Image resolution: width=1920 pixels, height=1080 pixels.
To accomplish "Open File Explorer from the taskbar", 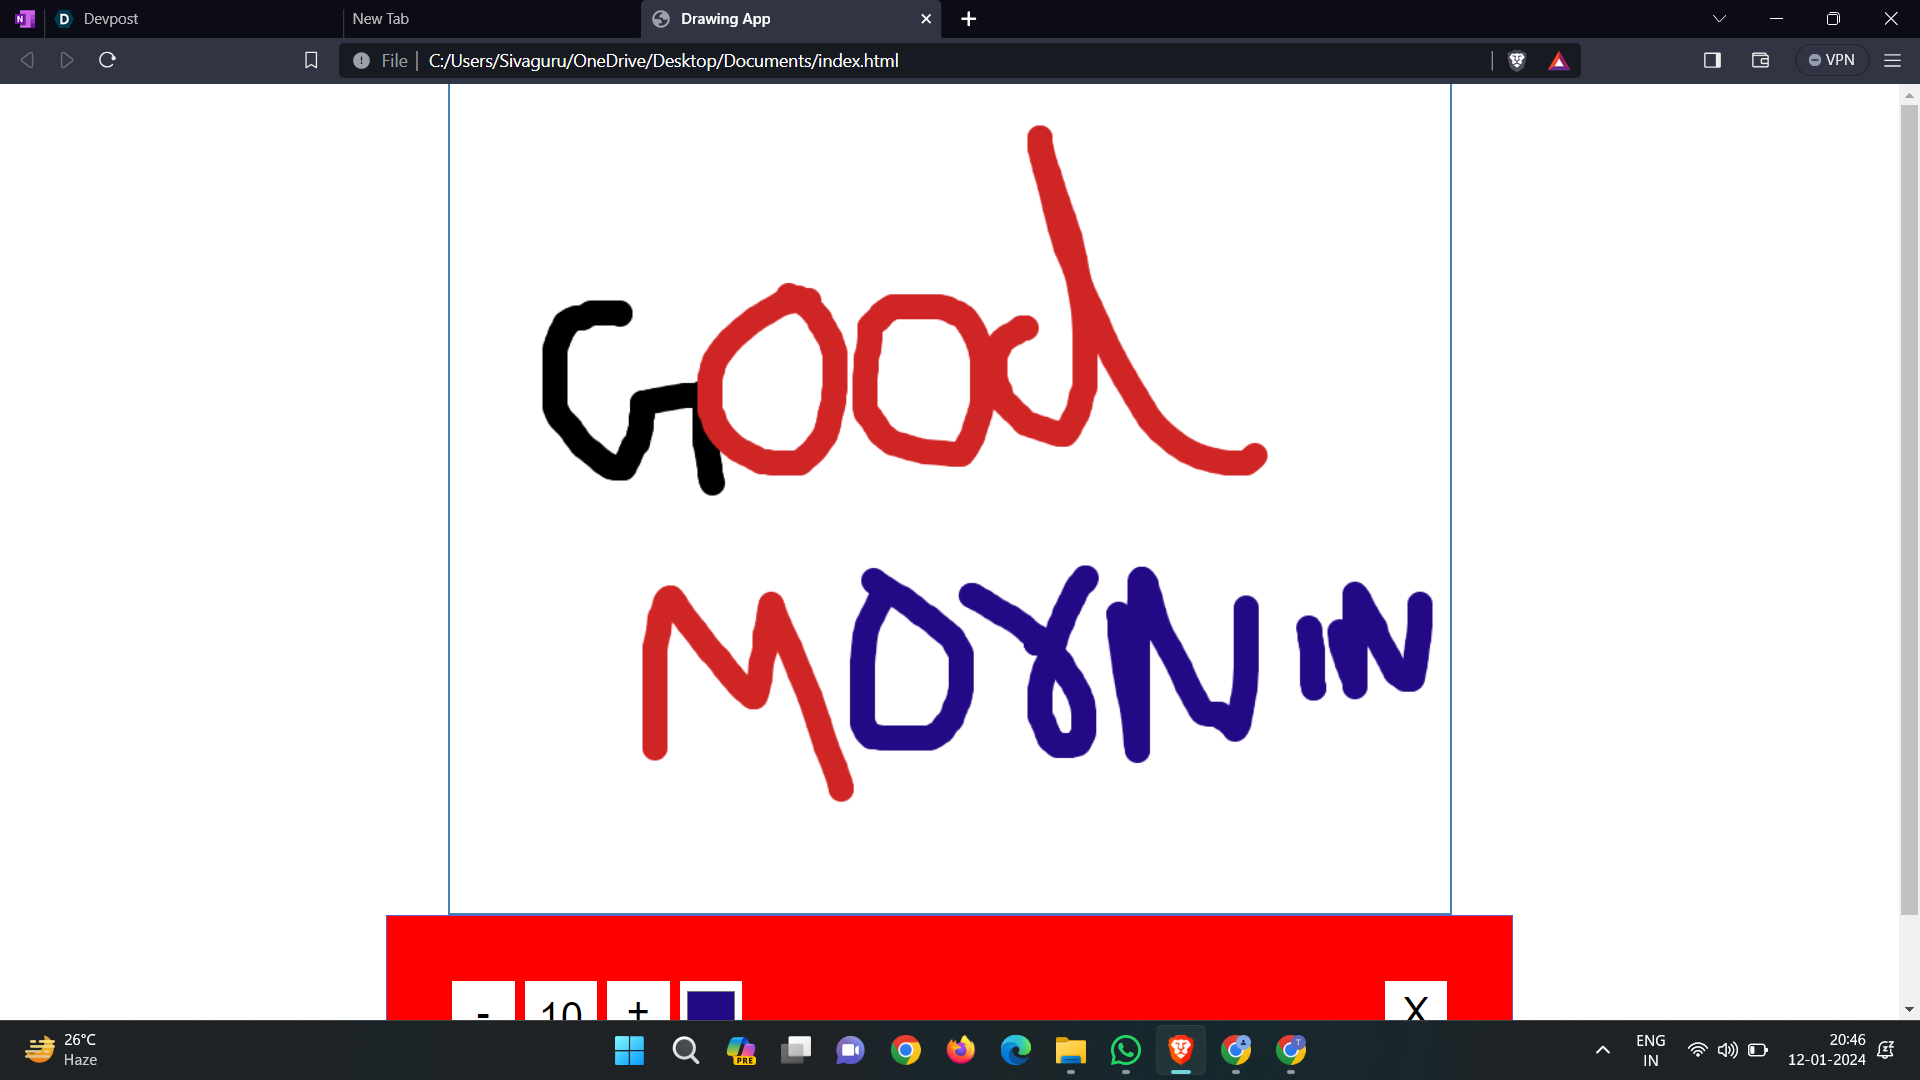I will click(1070, 1050).
